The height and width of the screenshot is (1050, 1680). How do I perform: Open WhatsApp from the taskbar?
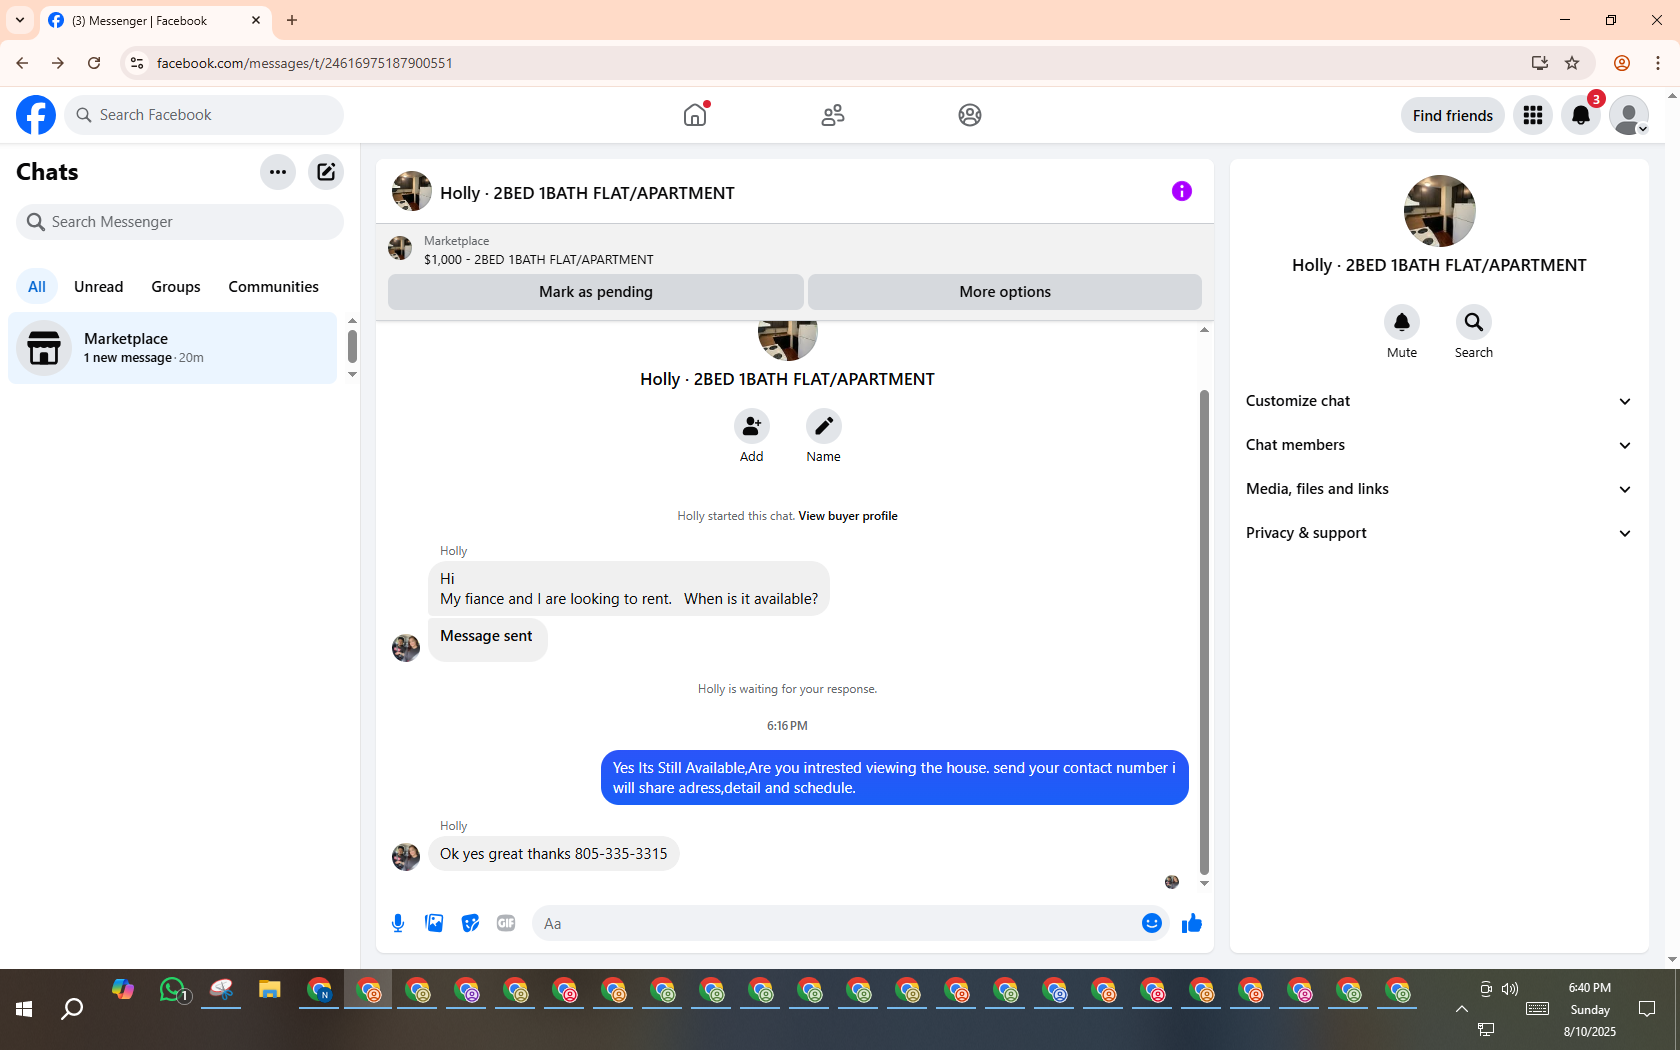point(173,990)
